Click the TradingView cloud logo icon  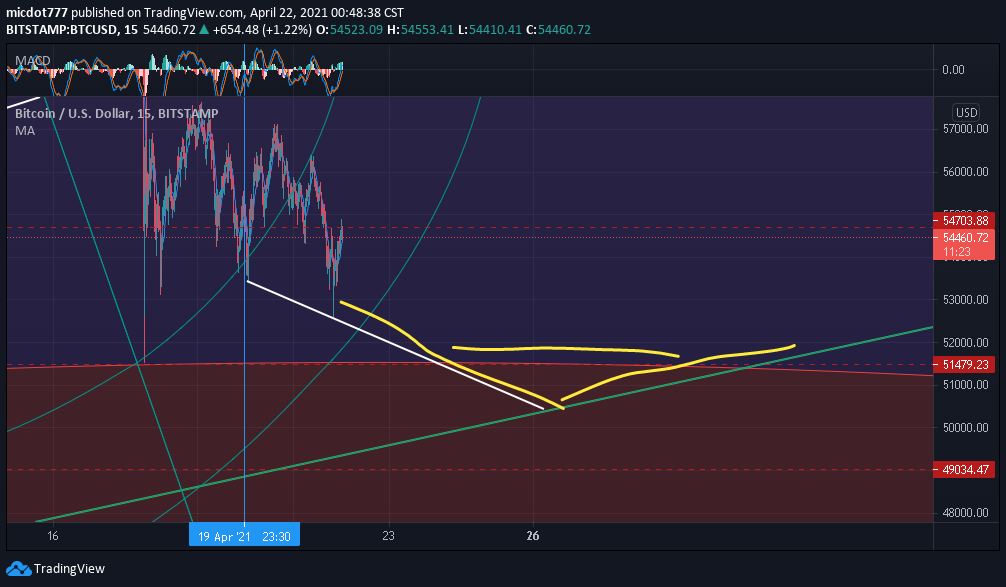click(x=19, y=568)
